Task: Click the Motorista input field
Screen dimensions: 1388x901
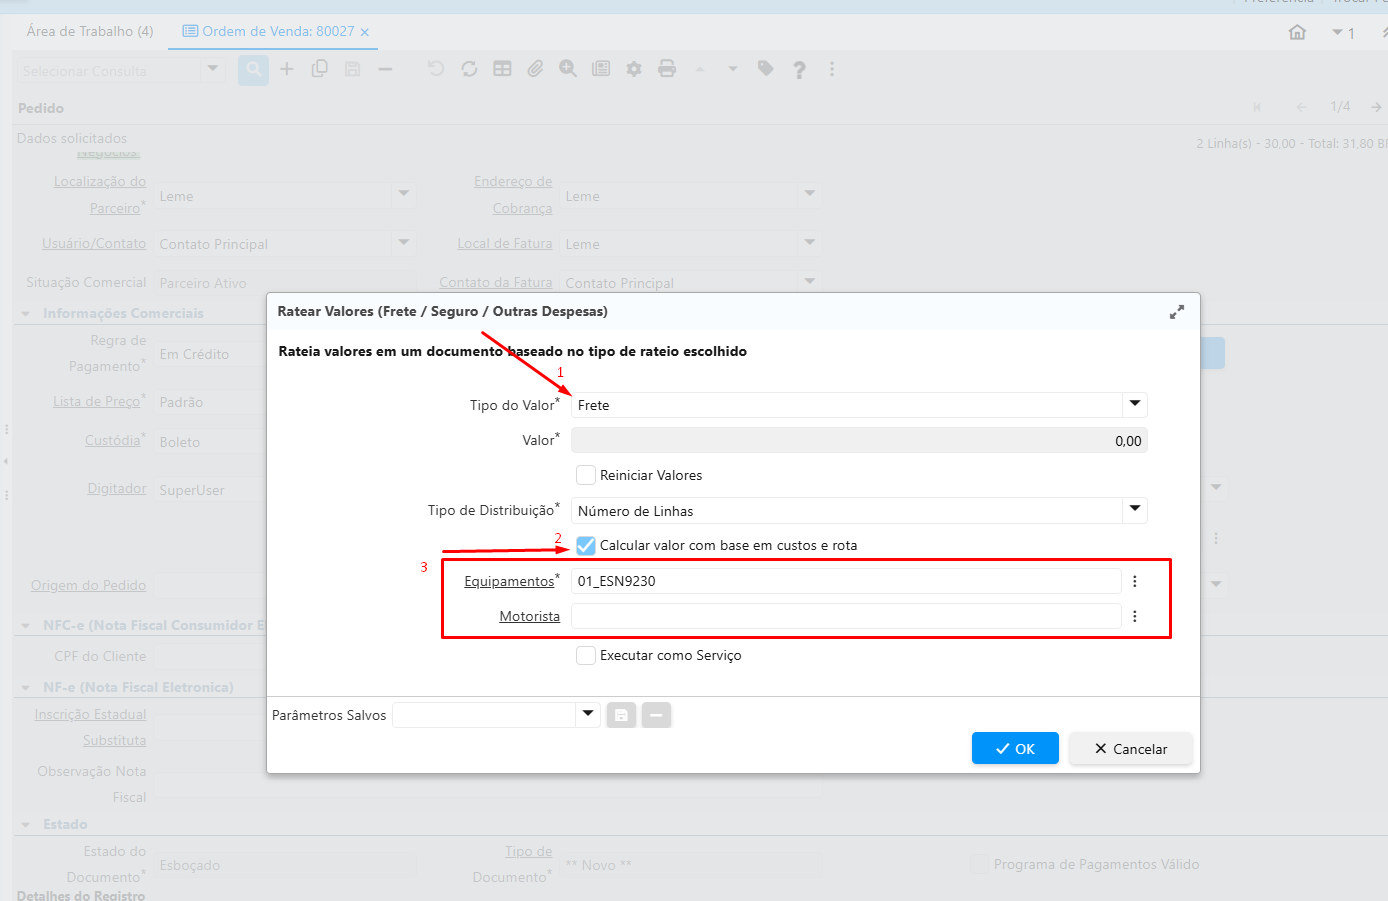Action: click(845, 617)
